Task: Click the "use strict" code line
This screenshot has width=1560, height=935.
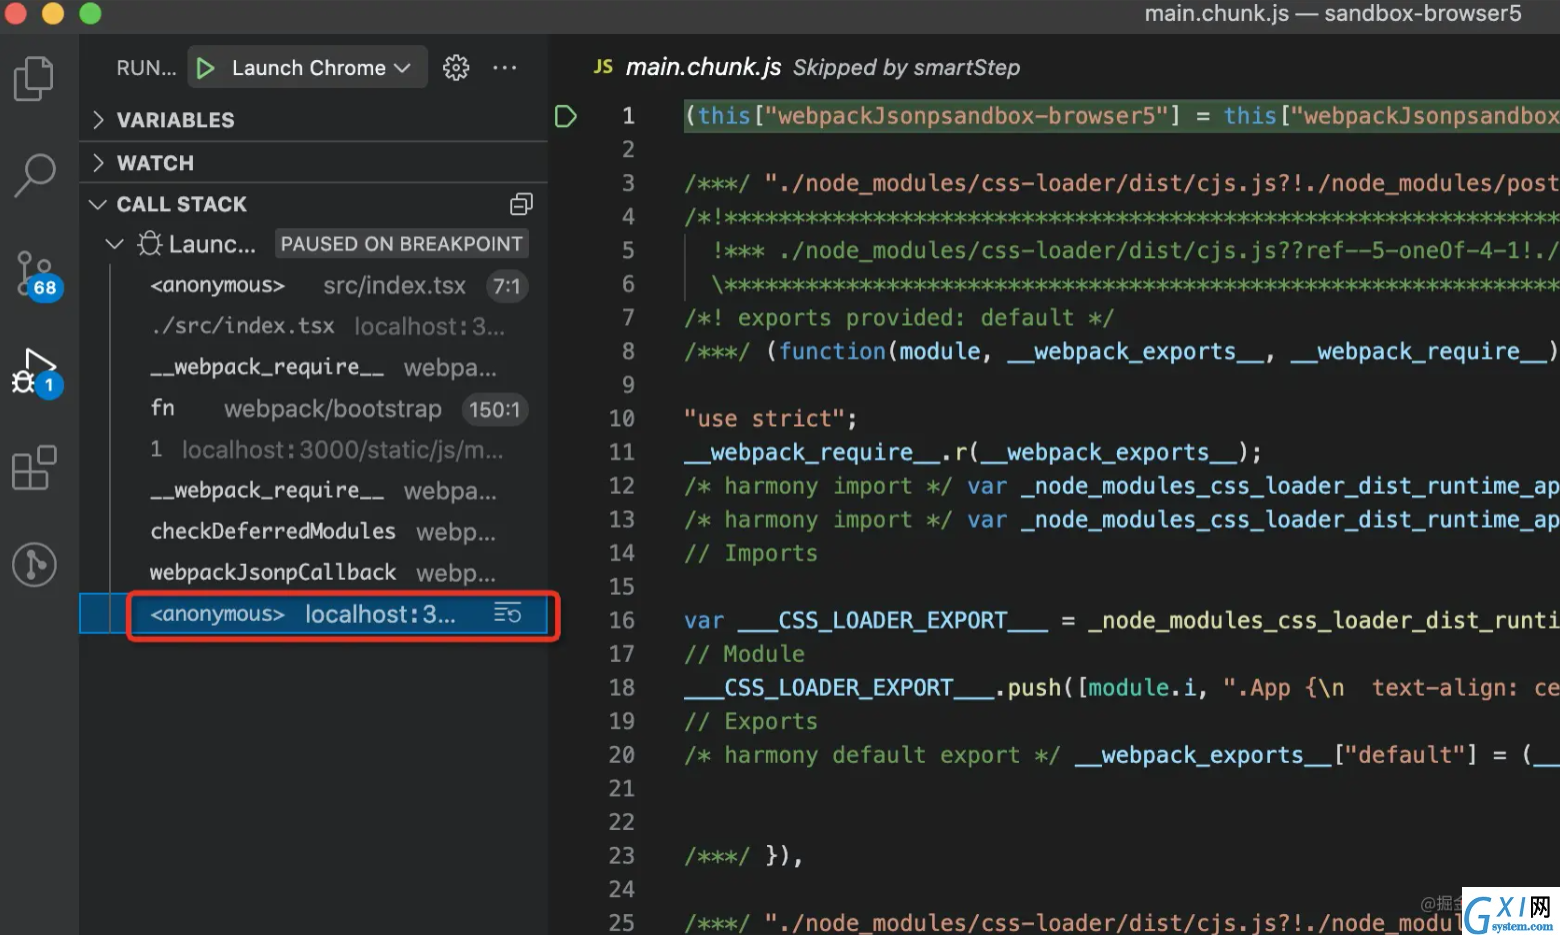Action: 770,418
